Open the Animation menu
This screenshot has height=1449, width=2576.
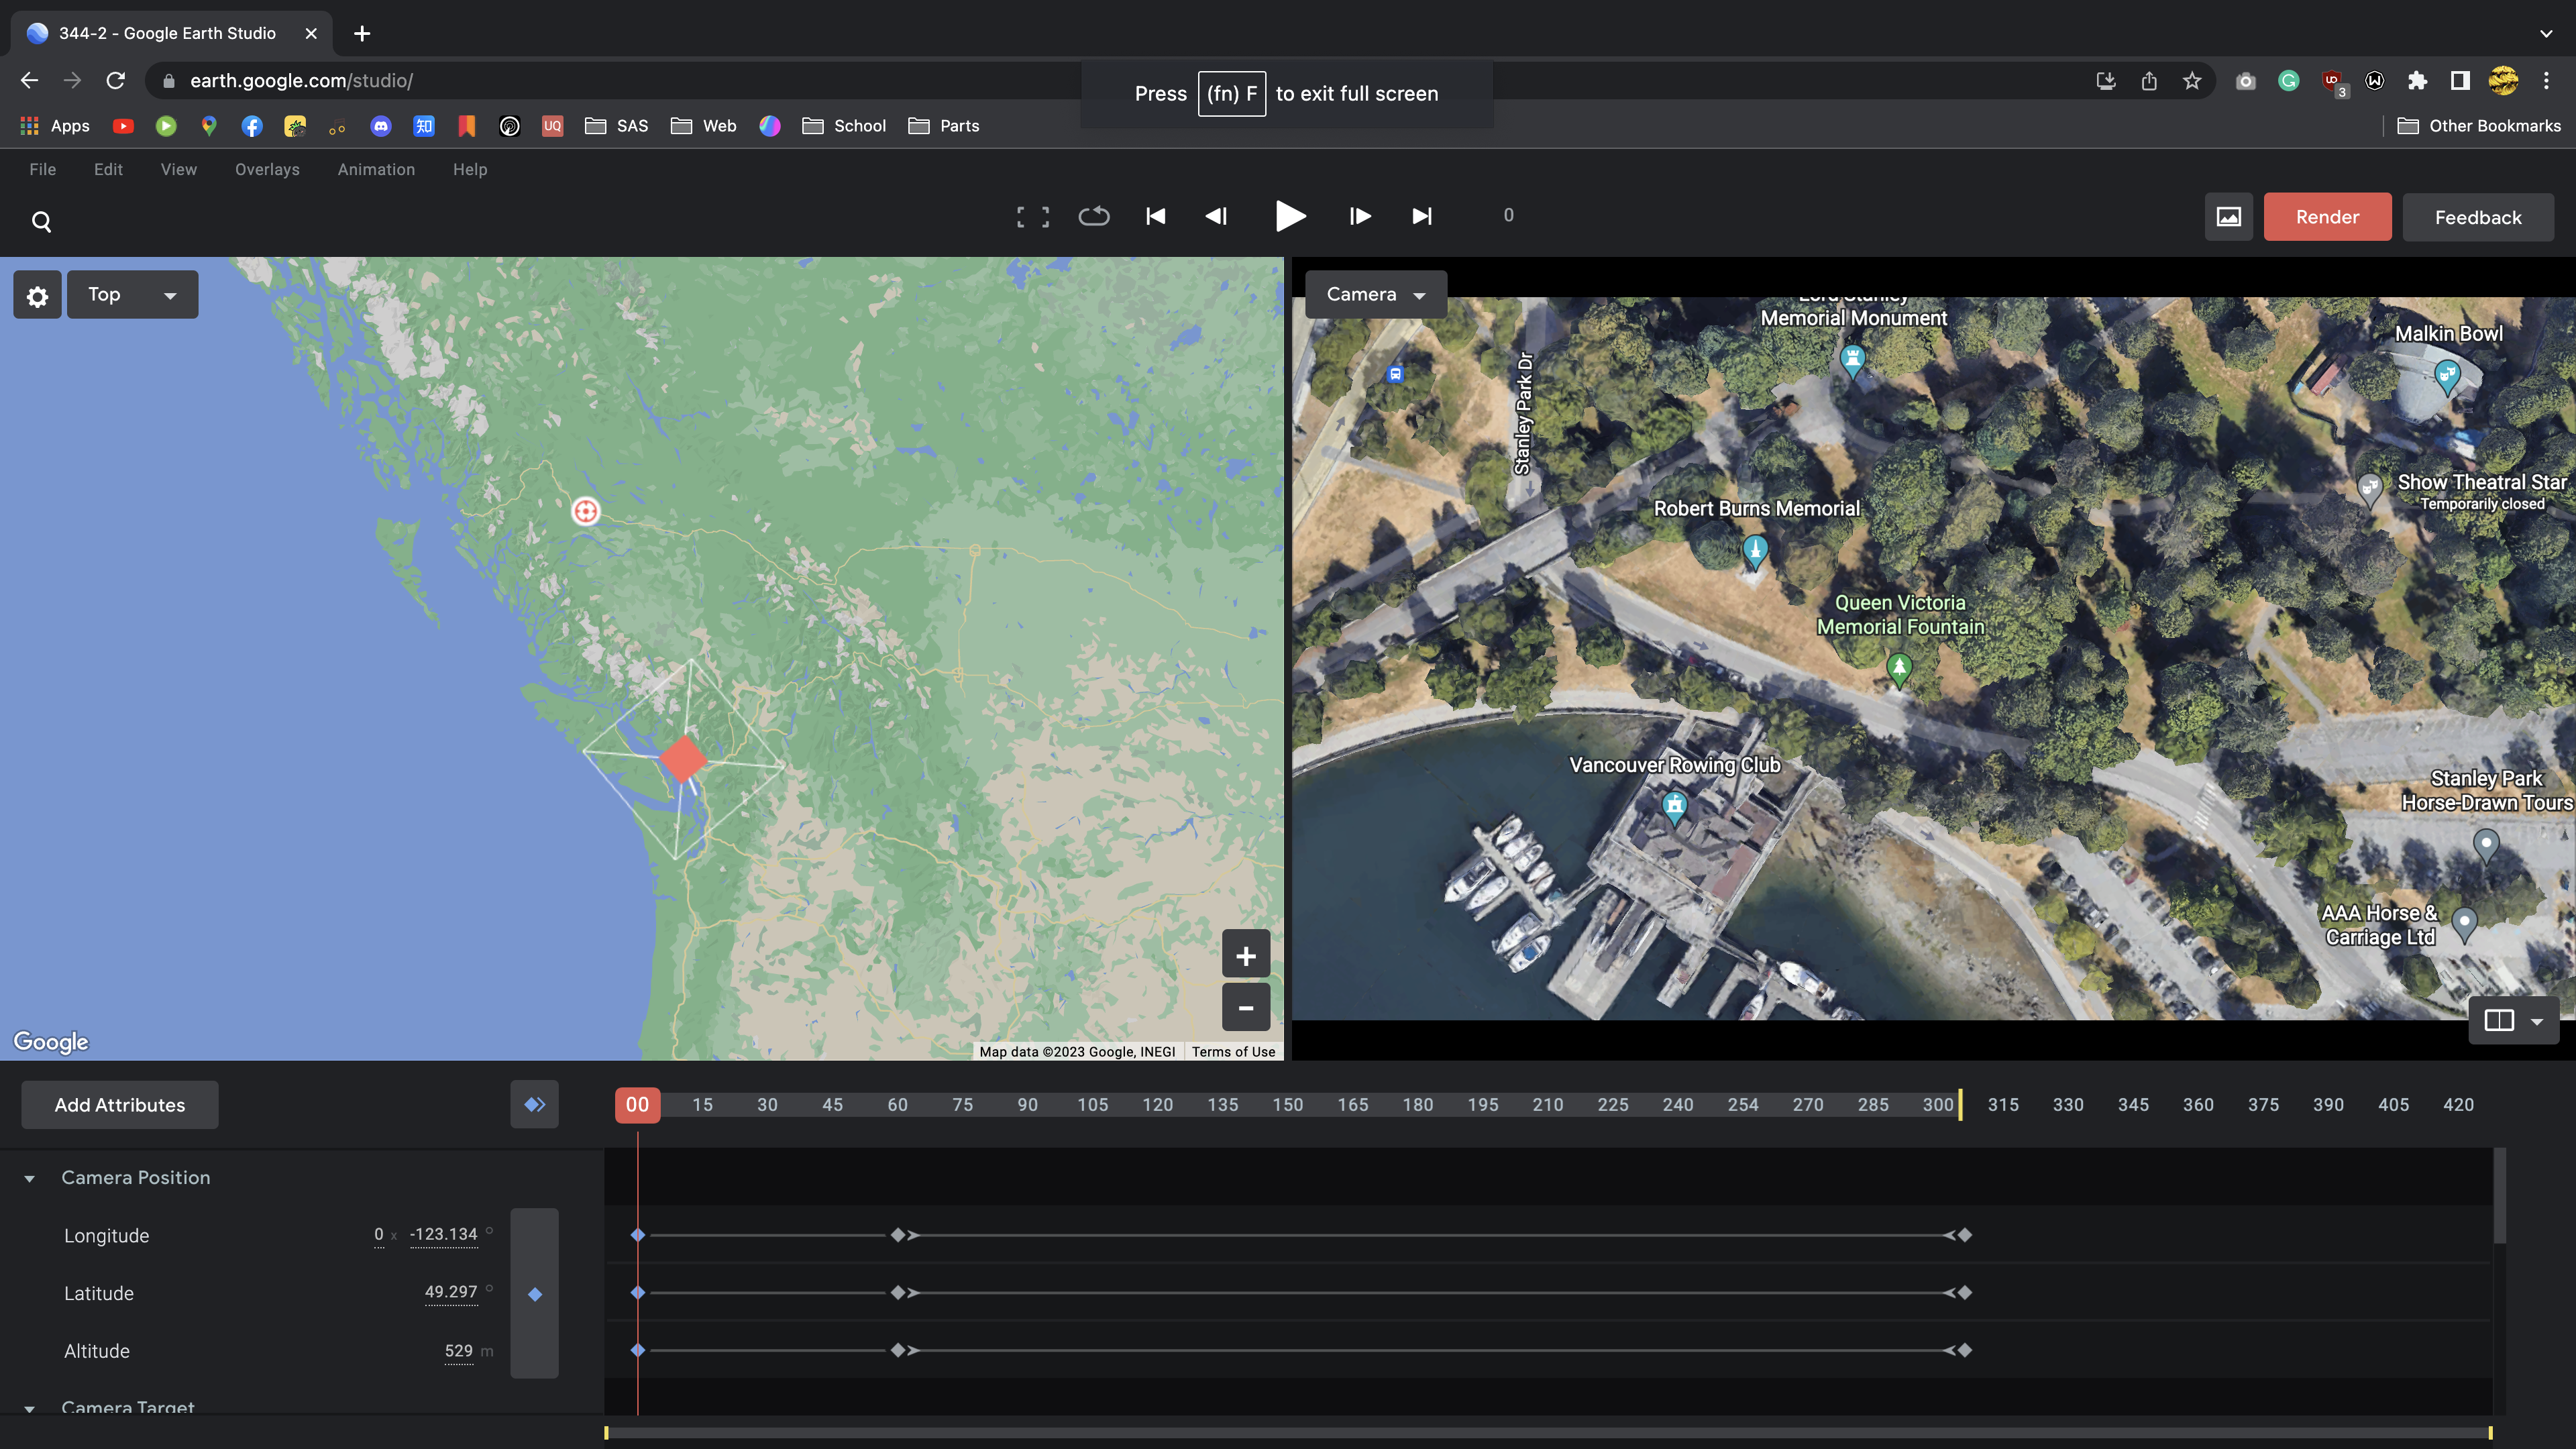point(376,170)
